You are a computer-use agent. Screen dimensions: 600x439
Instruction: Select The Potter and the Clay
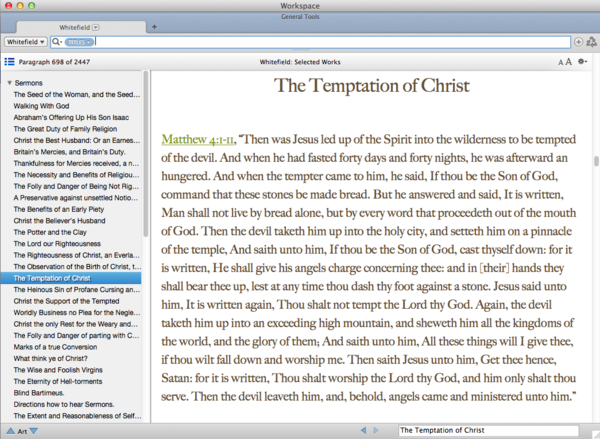[x=50, y=232]
